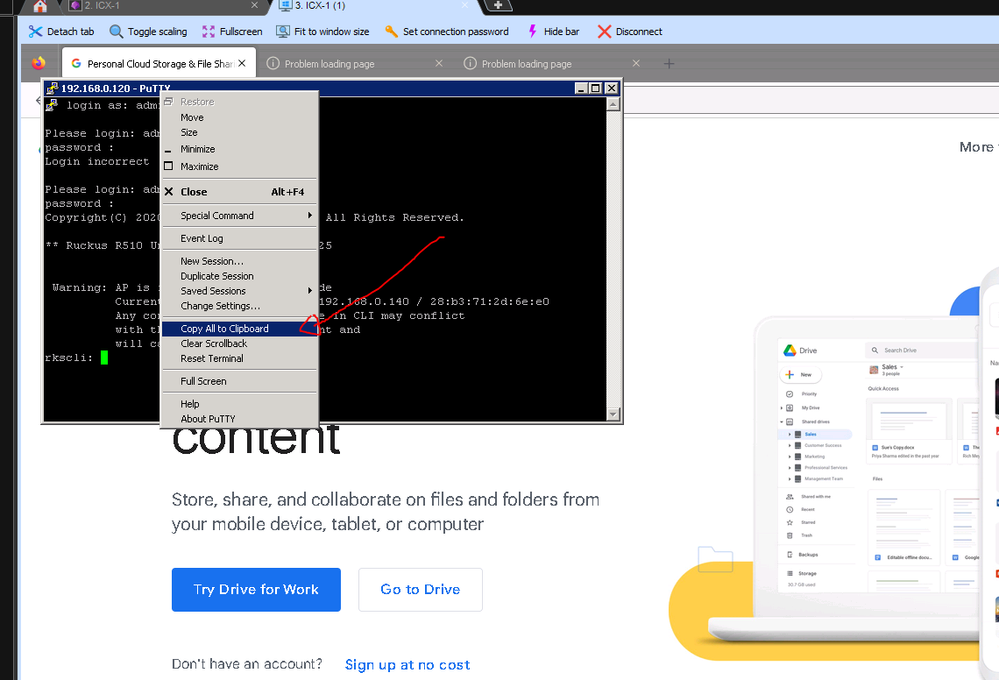The image size is (999, 680).
Task: Click the PuTTY terminal scrollbar down arrow
Action: [x=613, y=414]
